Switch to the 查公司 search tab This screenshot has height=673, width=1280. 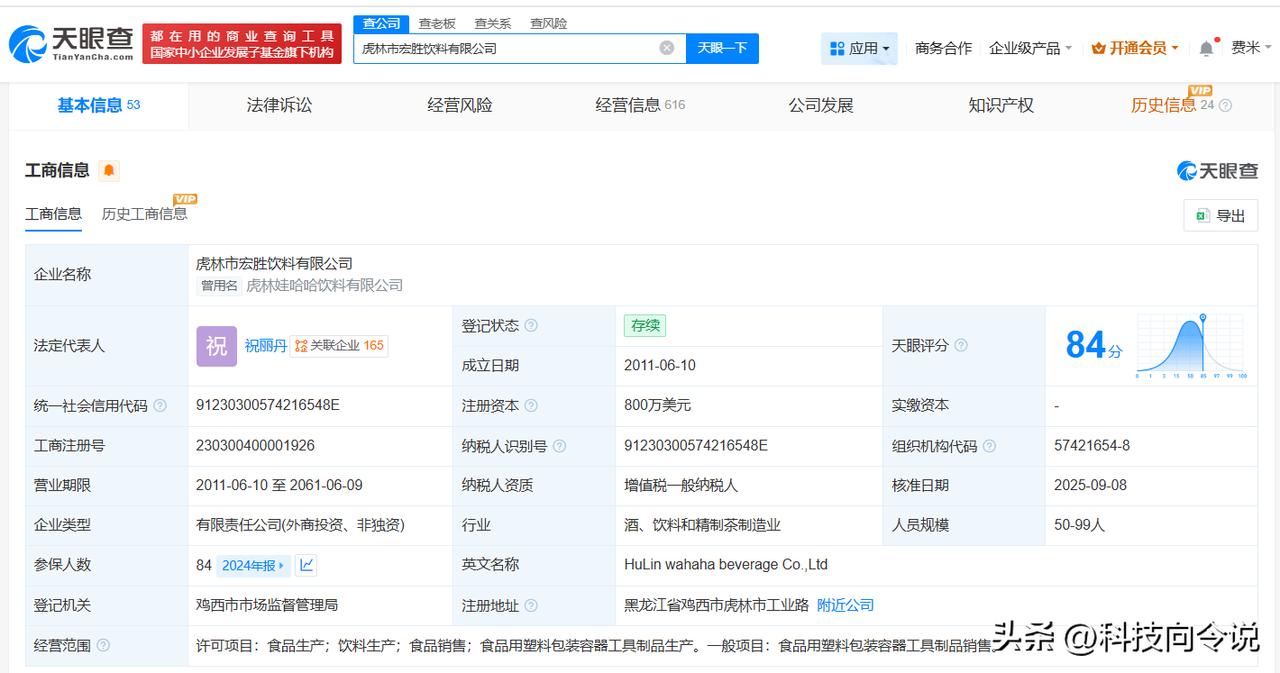pos(381,23)
